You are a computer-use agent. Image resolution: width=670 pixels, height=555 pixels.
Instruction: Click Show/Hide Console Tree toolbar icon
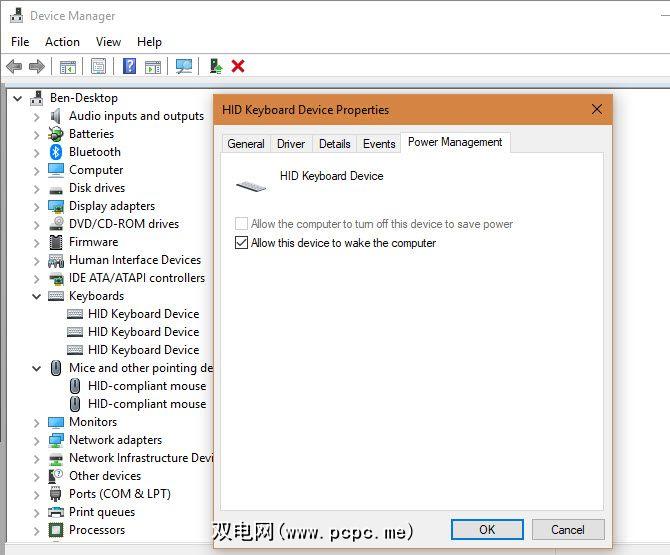[x=68, y=67]
